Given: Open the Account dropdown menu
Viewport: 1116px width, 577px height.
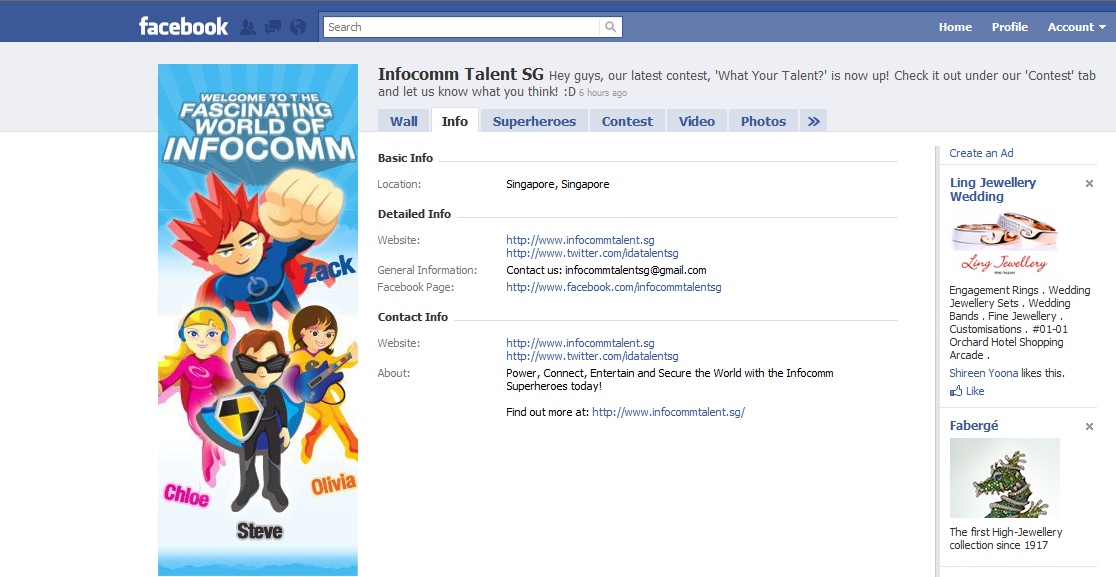Looking at the screenshot, I should point(1076,27).
